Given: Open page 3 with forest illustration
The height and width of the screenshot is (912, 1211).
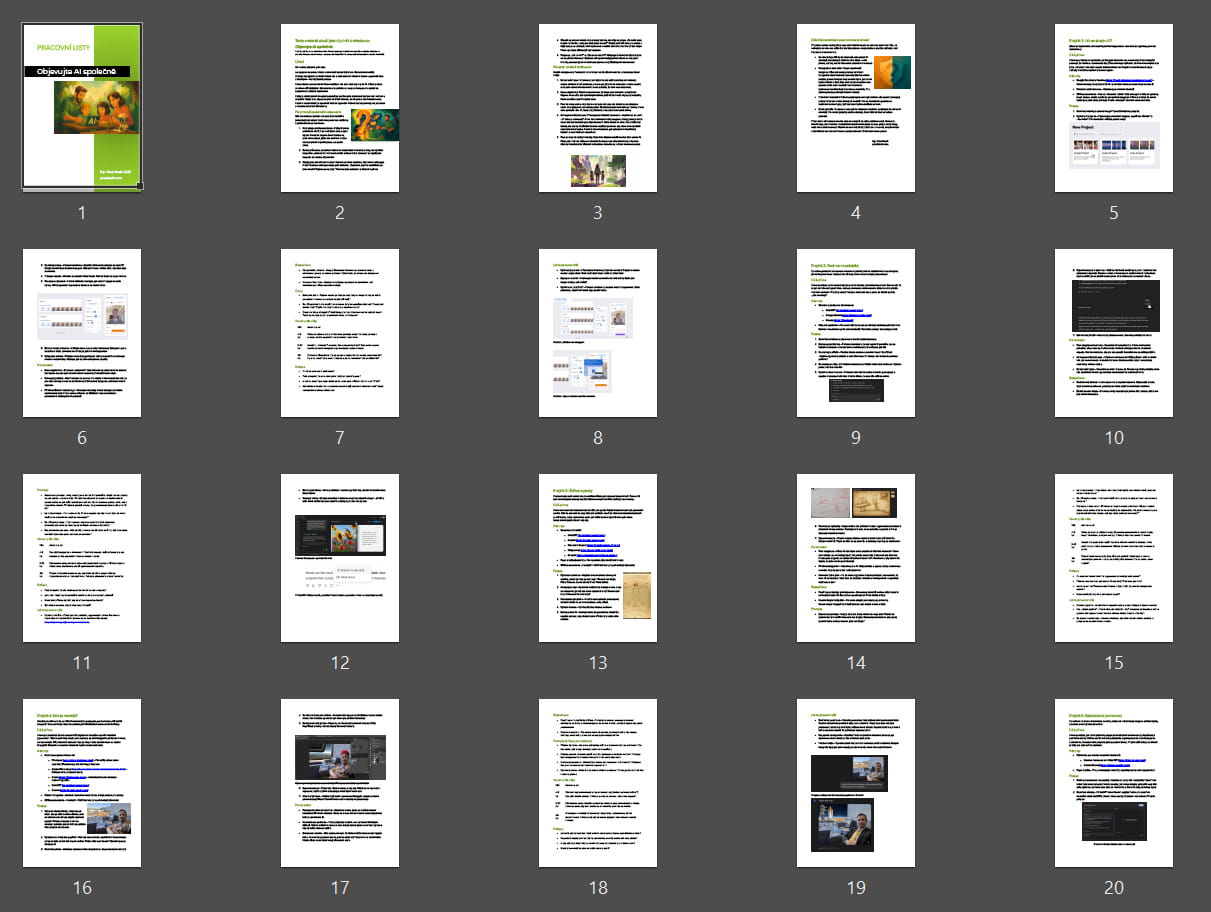Looking at the screenshot, I should point(598,107).
